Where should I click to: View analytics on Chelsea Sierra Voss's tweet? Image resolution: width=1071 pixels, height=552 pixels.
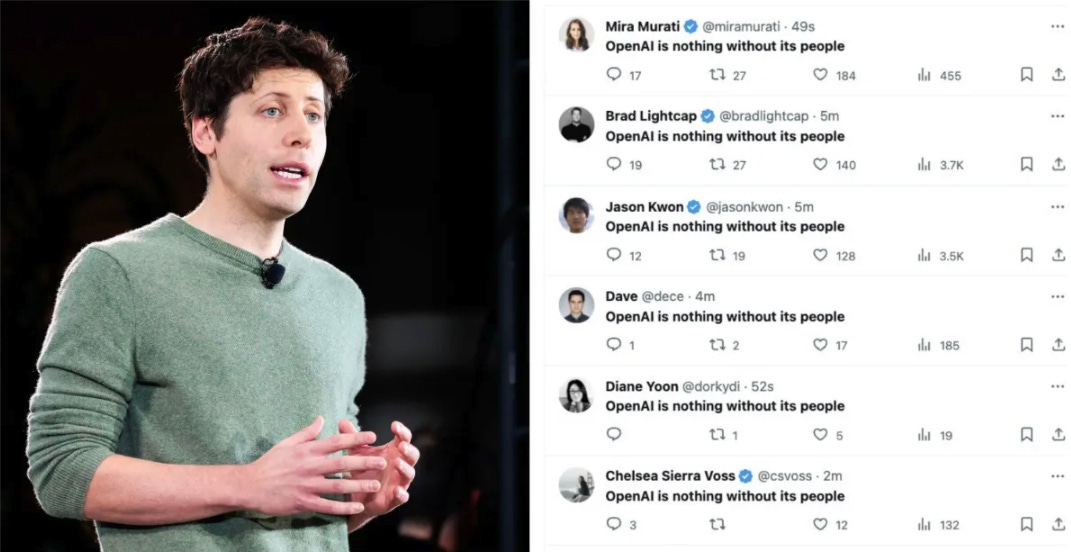click(x=924, y=525)
